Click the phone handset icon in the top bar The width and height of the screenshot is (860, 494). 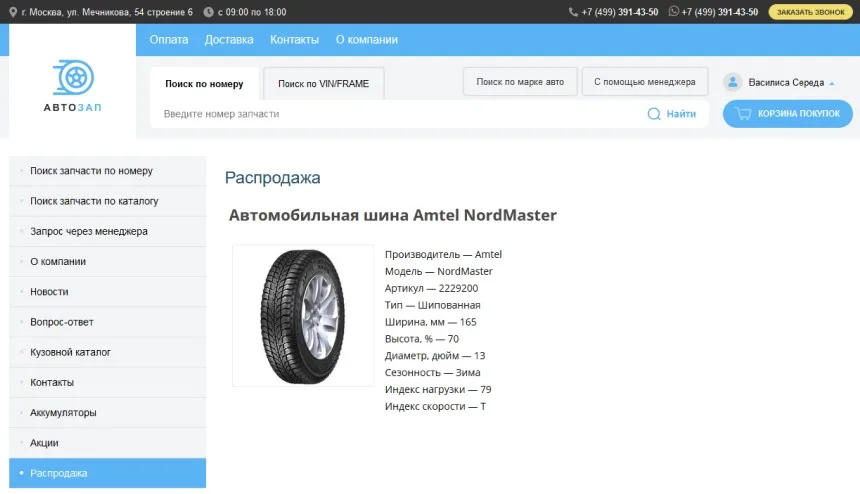coord(573,12)
